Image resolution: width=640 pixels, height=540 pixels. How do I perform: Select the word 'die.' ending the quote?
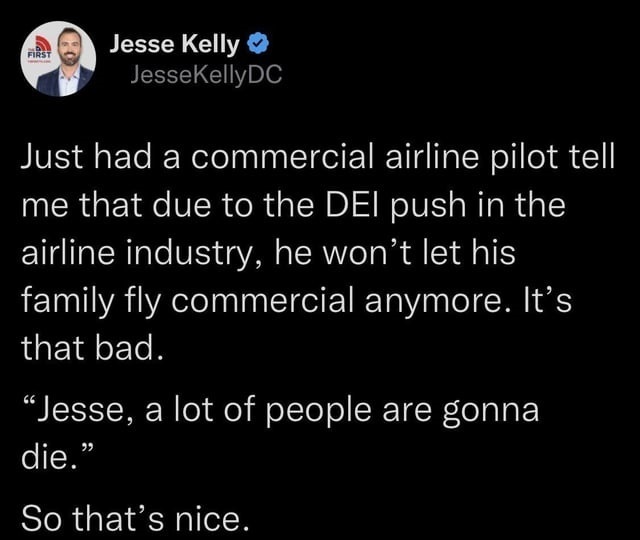[x=54, y=459]
